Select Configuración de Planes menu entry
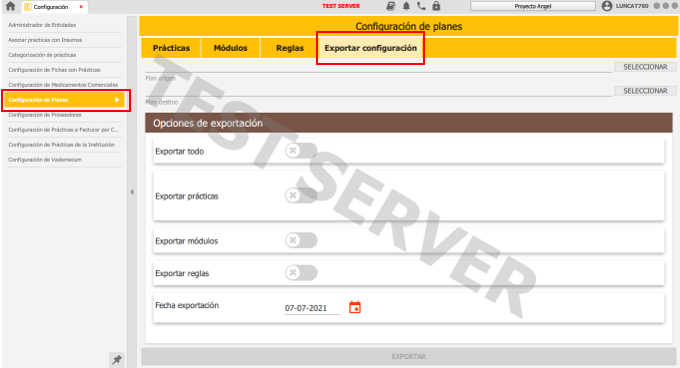 64,100
